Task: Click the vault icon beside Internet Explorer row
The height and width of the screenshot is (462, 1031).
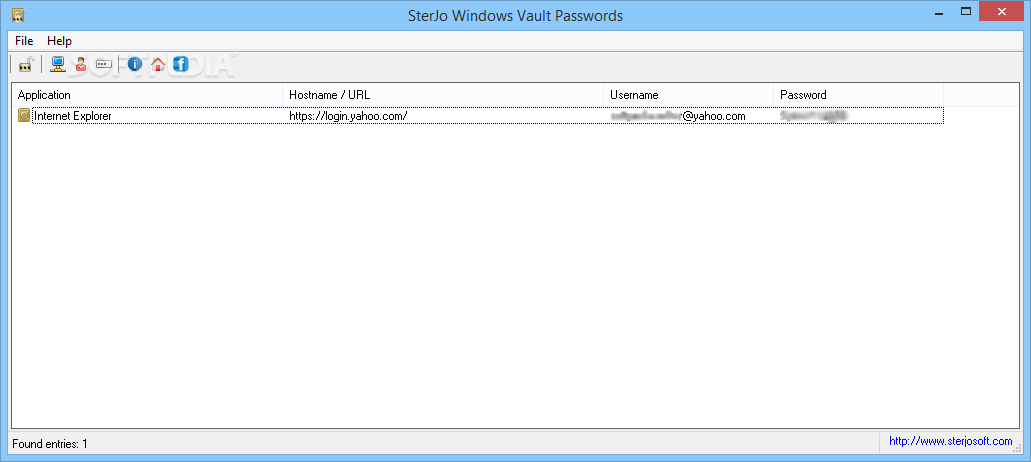Action: pos(24,116)
